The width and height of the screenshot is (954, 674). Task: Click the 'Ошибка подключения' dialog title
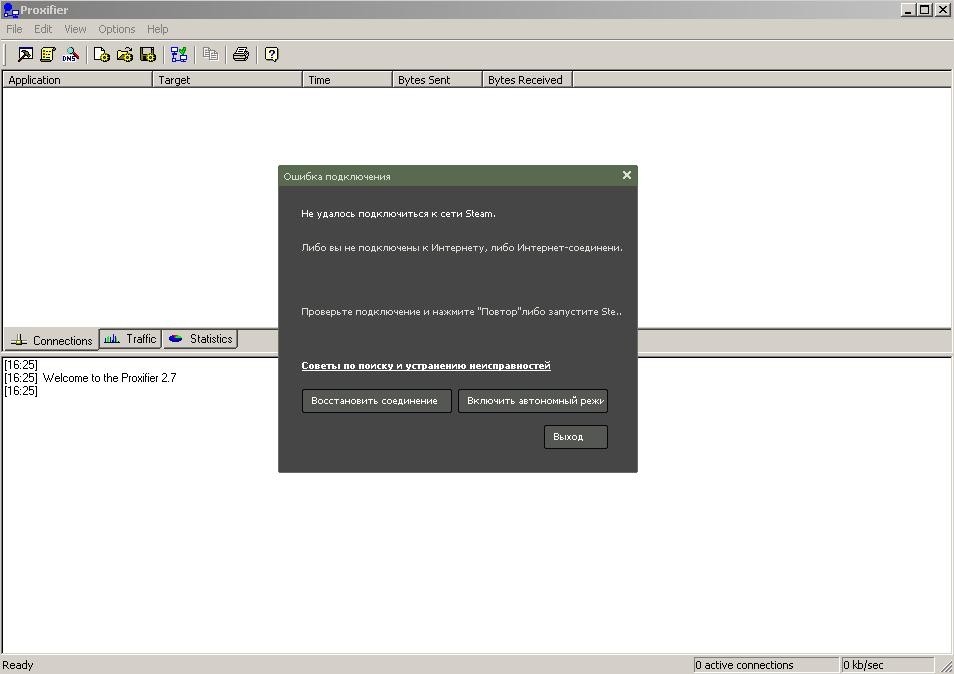coord(337,176)
